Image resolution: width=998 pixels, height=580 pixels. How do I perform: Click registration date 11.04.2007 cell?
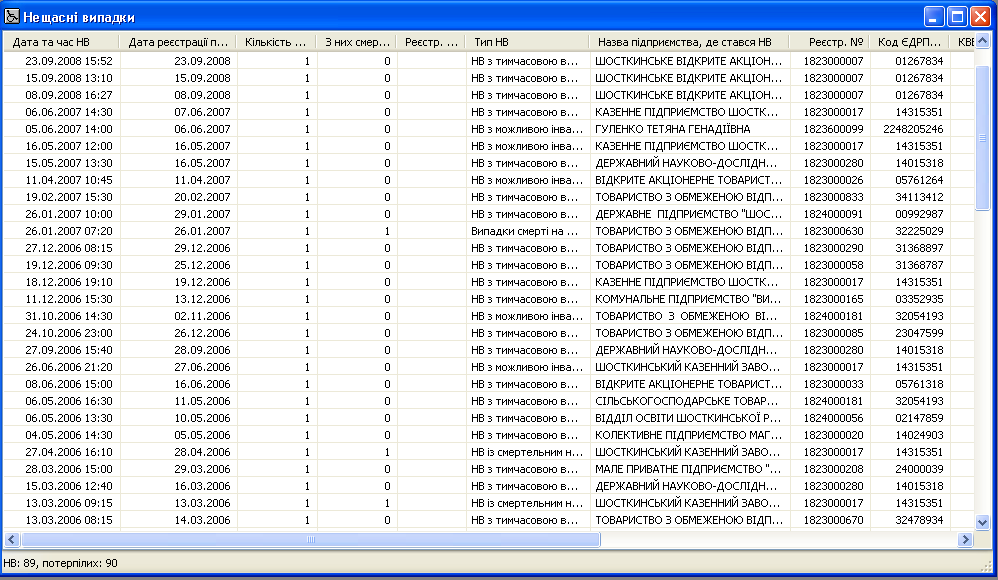[179, 180]
